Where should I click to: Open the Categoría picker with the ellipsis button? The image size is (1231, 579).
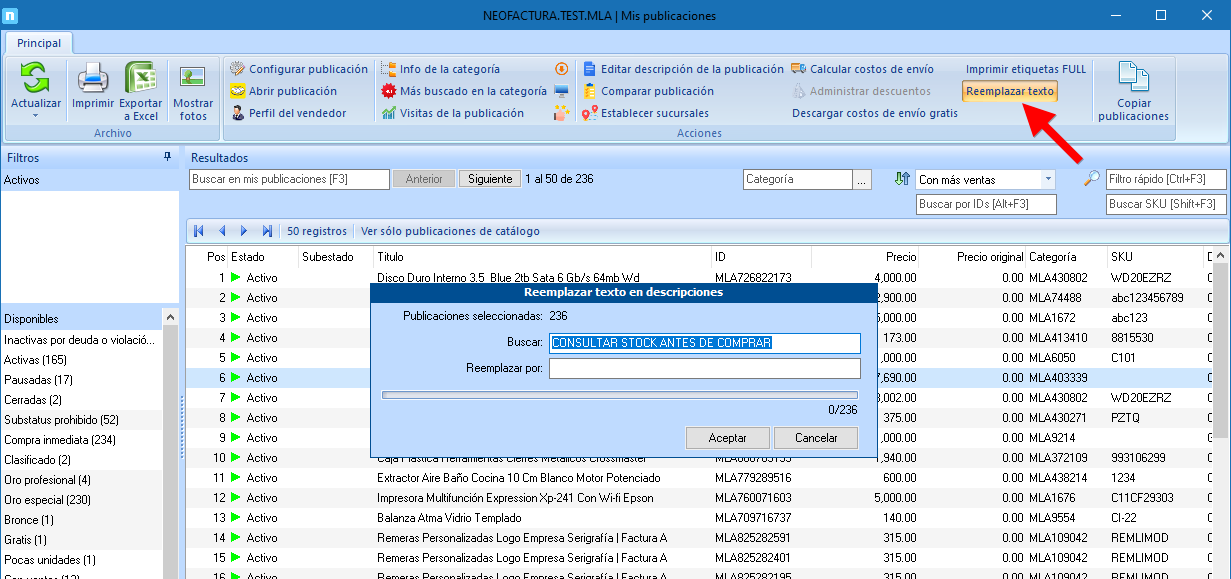coord(862,180)
